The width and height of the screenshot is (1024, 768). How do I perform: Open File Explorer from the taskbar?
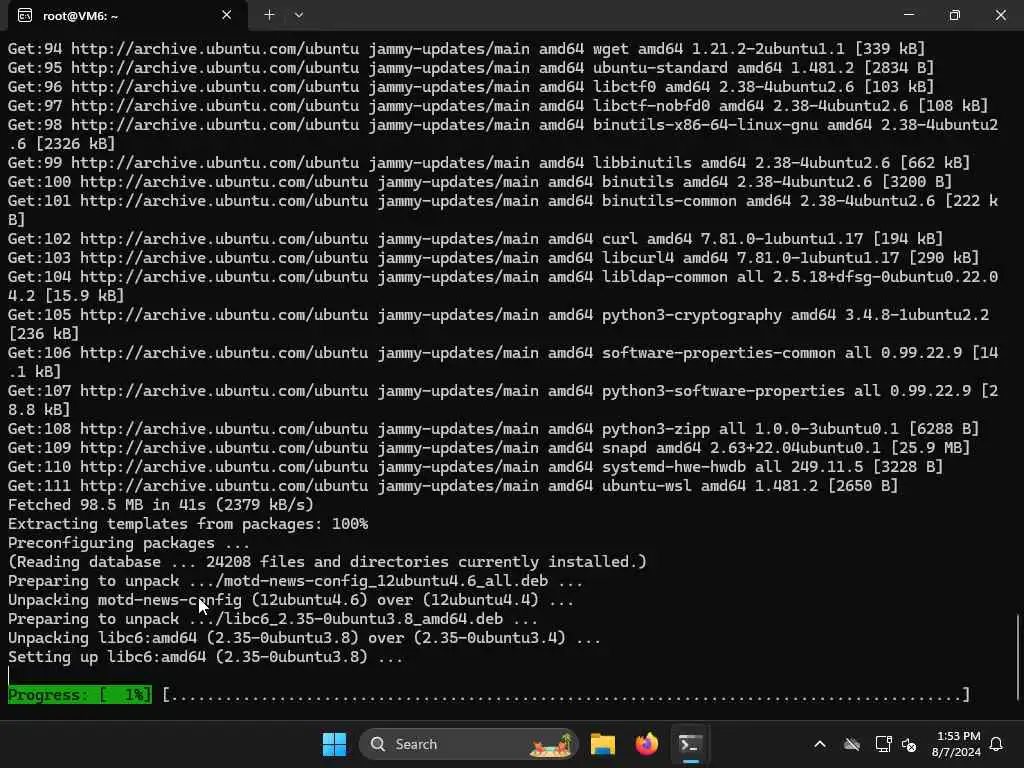(x=602, y=744)
